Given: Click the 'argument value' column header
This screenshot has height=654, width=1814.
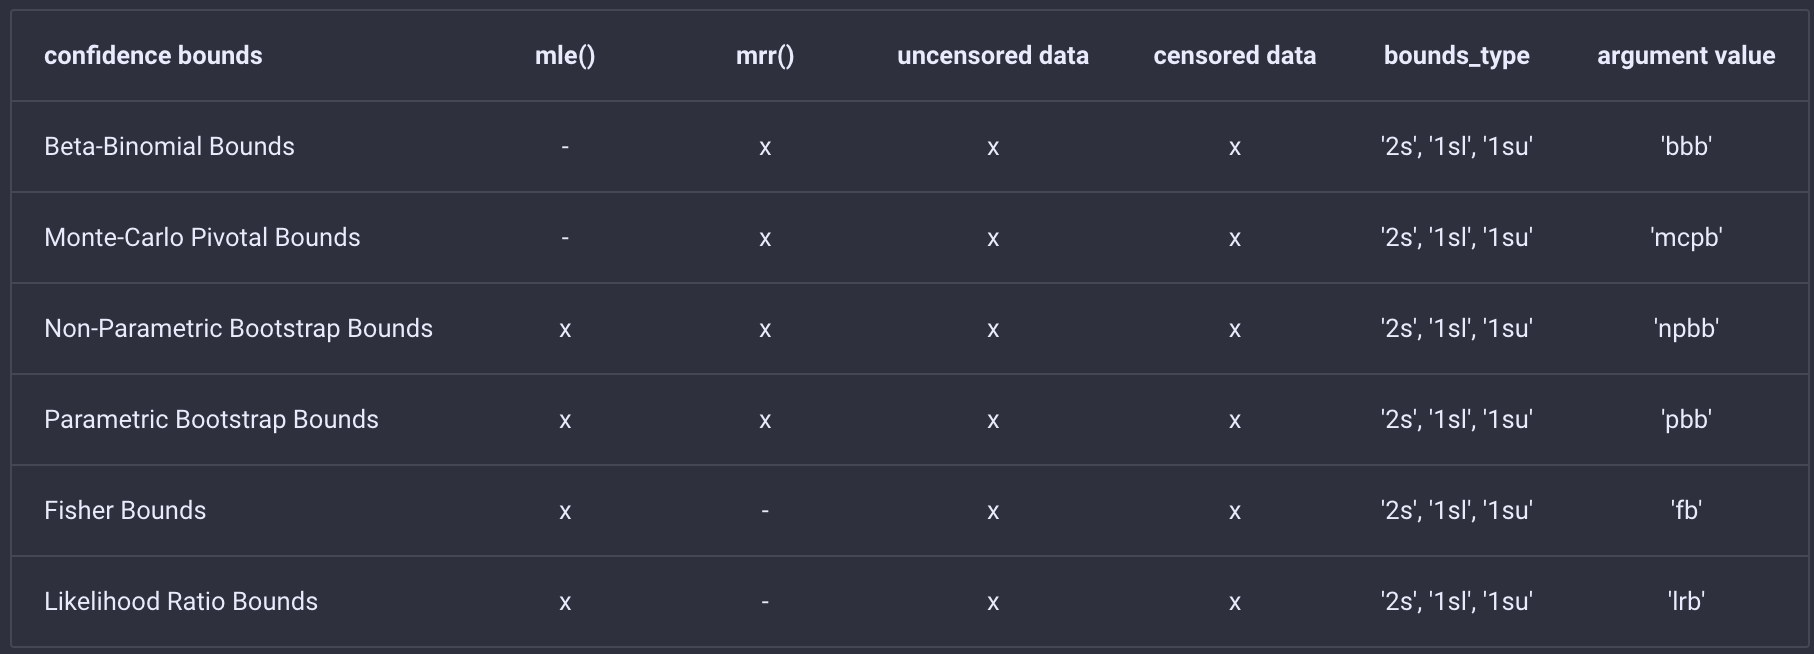Looking at the screenshot, I should coord(1686,56).
